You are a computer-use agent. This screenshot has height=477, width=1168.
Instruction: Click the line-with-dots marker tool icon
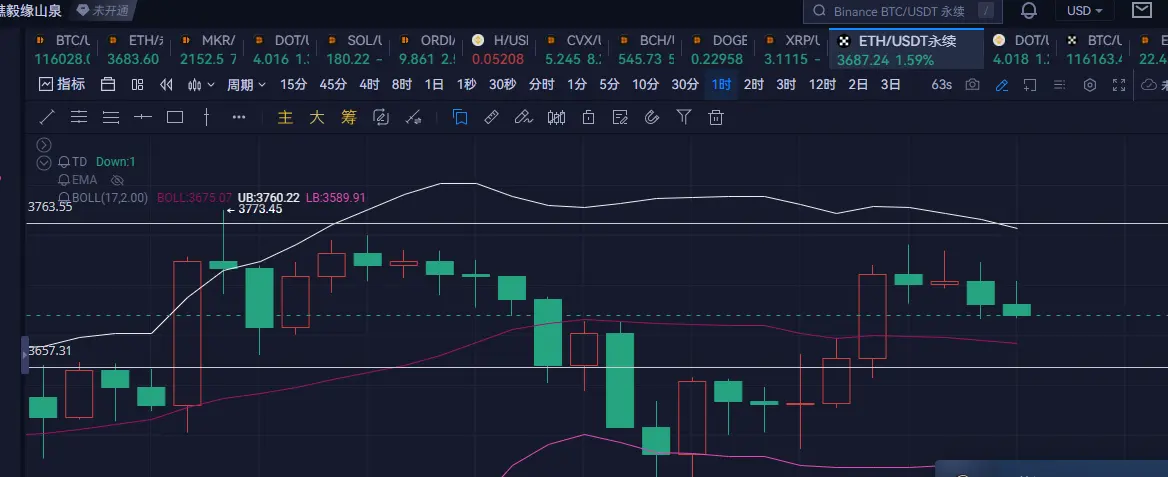click(413, 117)
